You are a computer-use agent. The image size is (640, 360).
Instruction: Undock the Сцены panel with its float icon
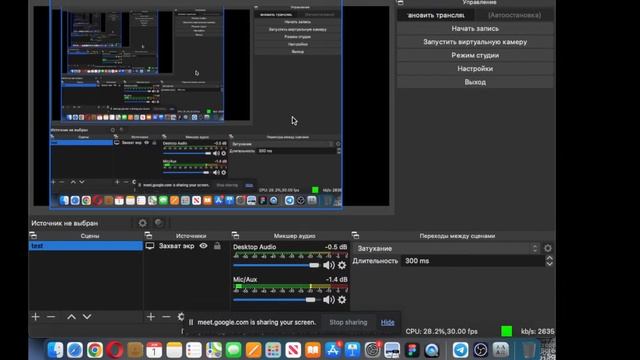point(33,236)
